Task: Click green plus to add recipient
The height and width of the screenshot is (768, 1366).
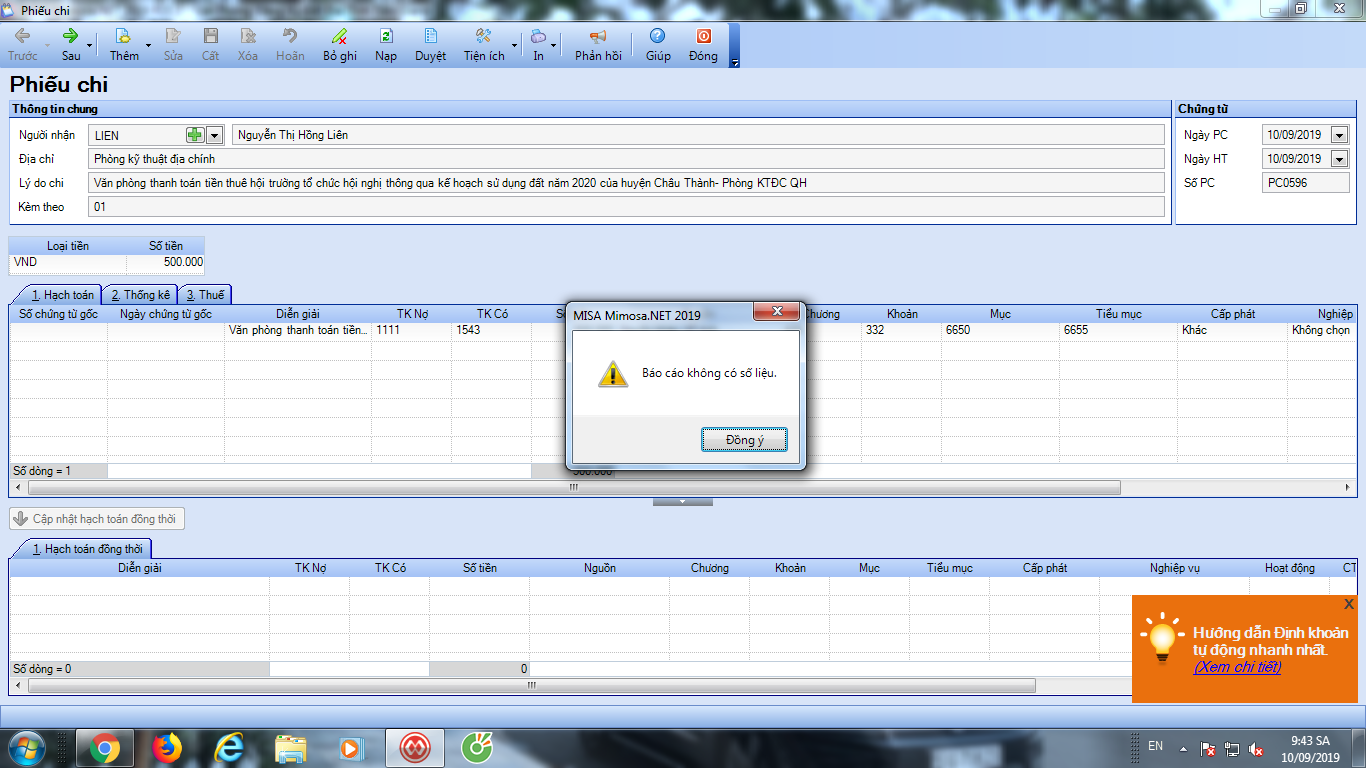Action: point(194,135)
